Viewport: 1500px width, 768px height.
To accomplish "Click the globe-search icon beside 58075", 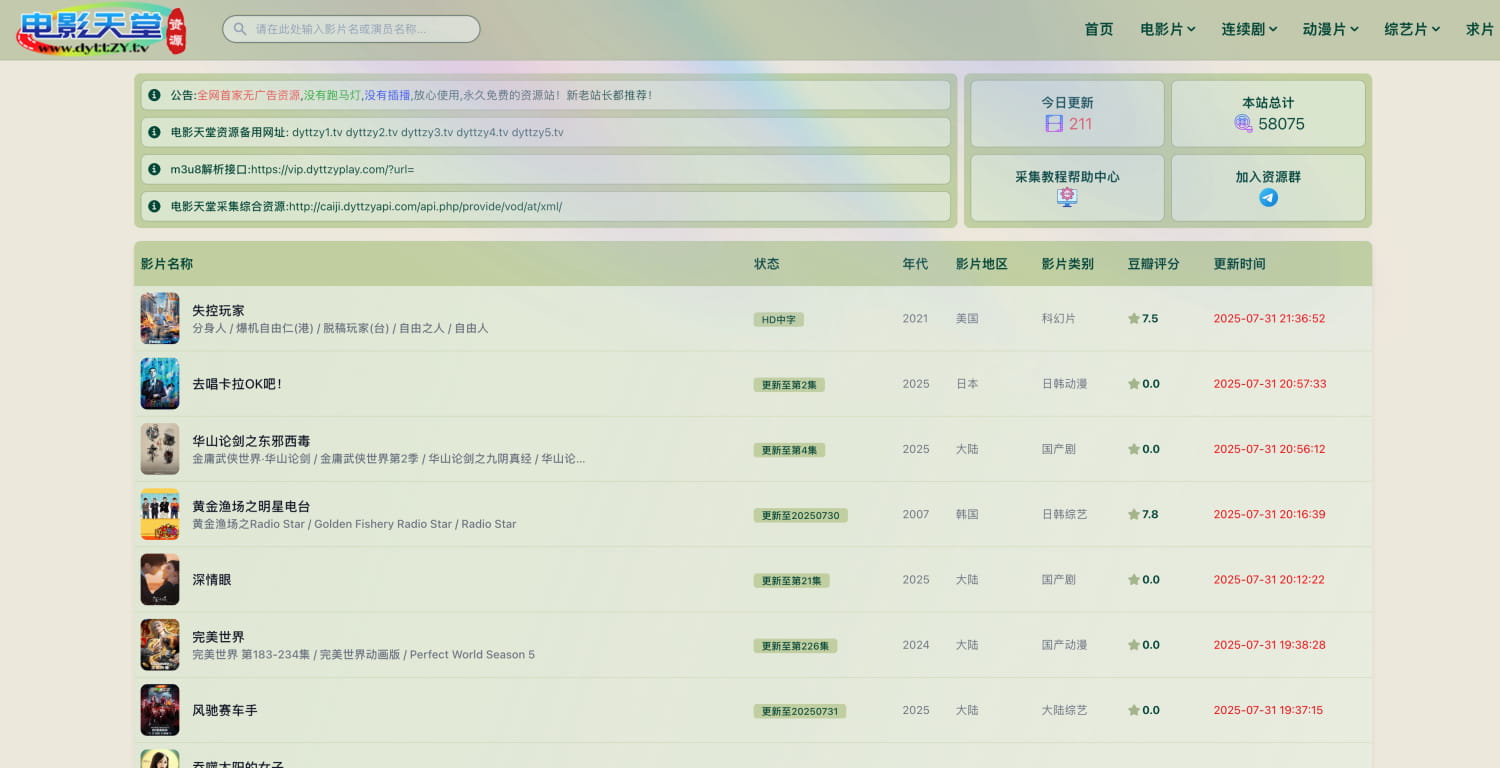I will (1243, 124).
